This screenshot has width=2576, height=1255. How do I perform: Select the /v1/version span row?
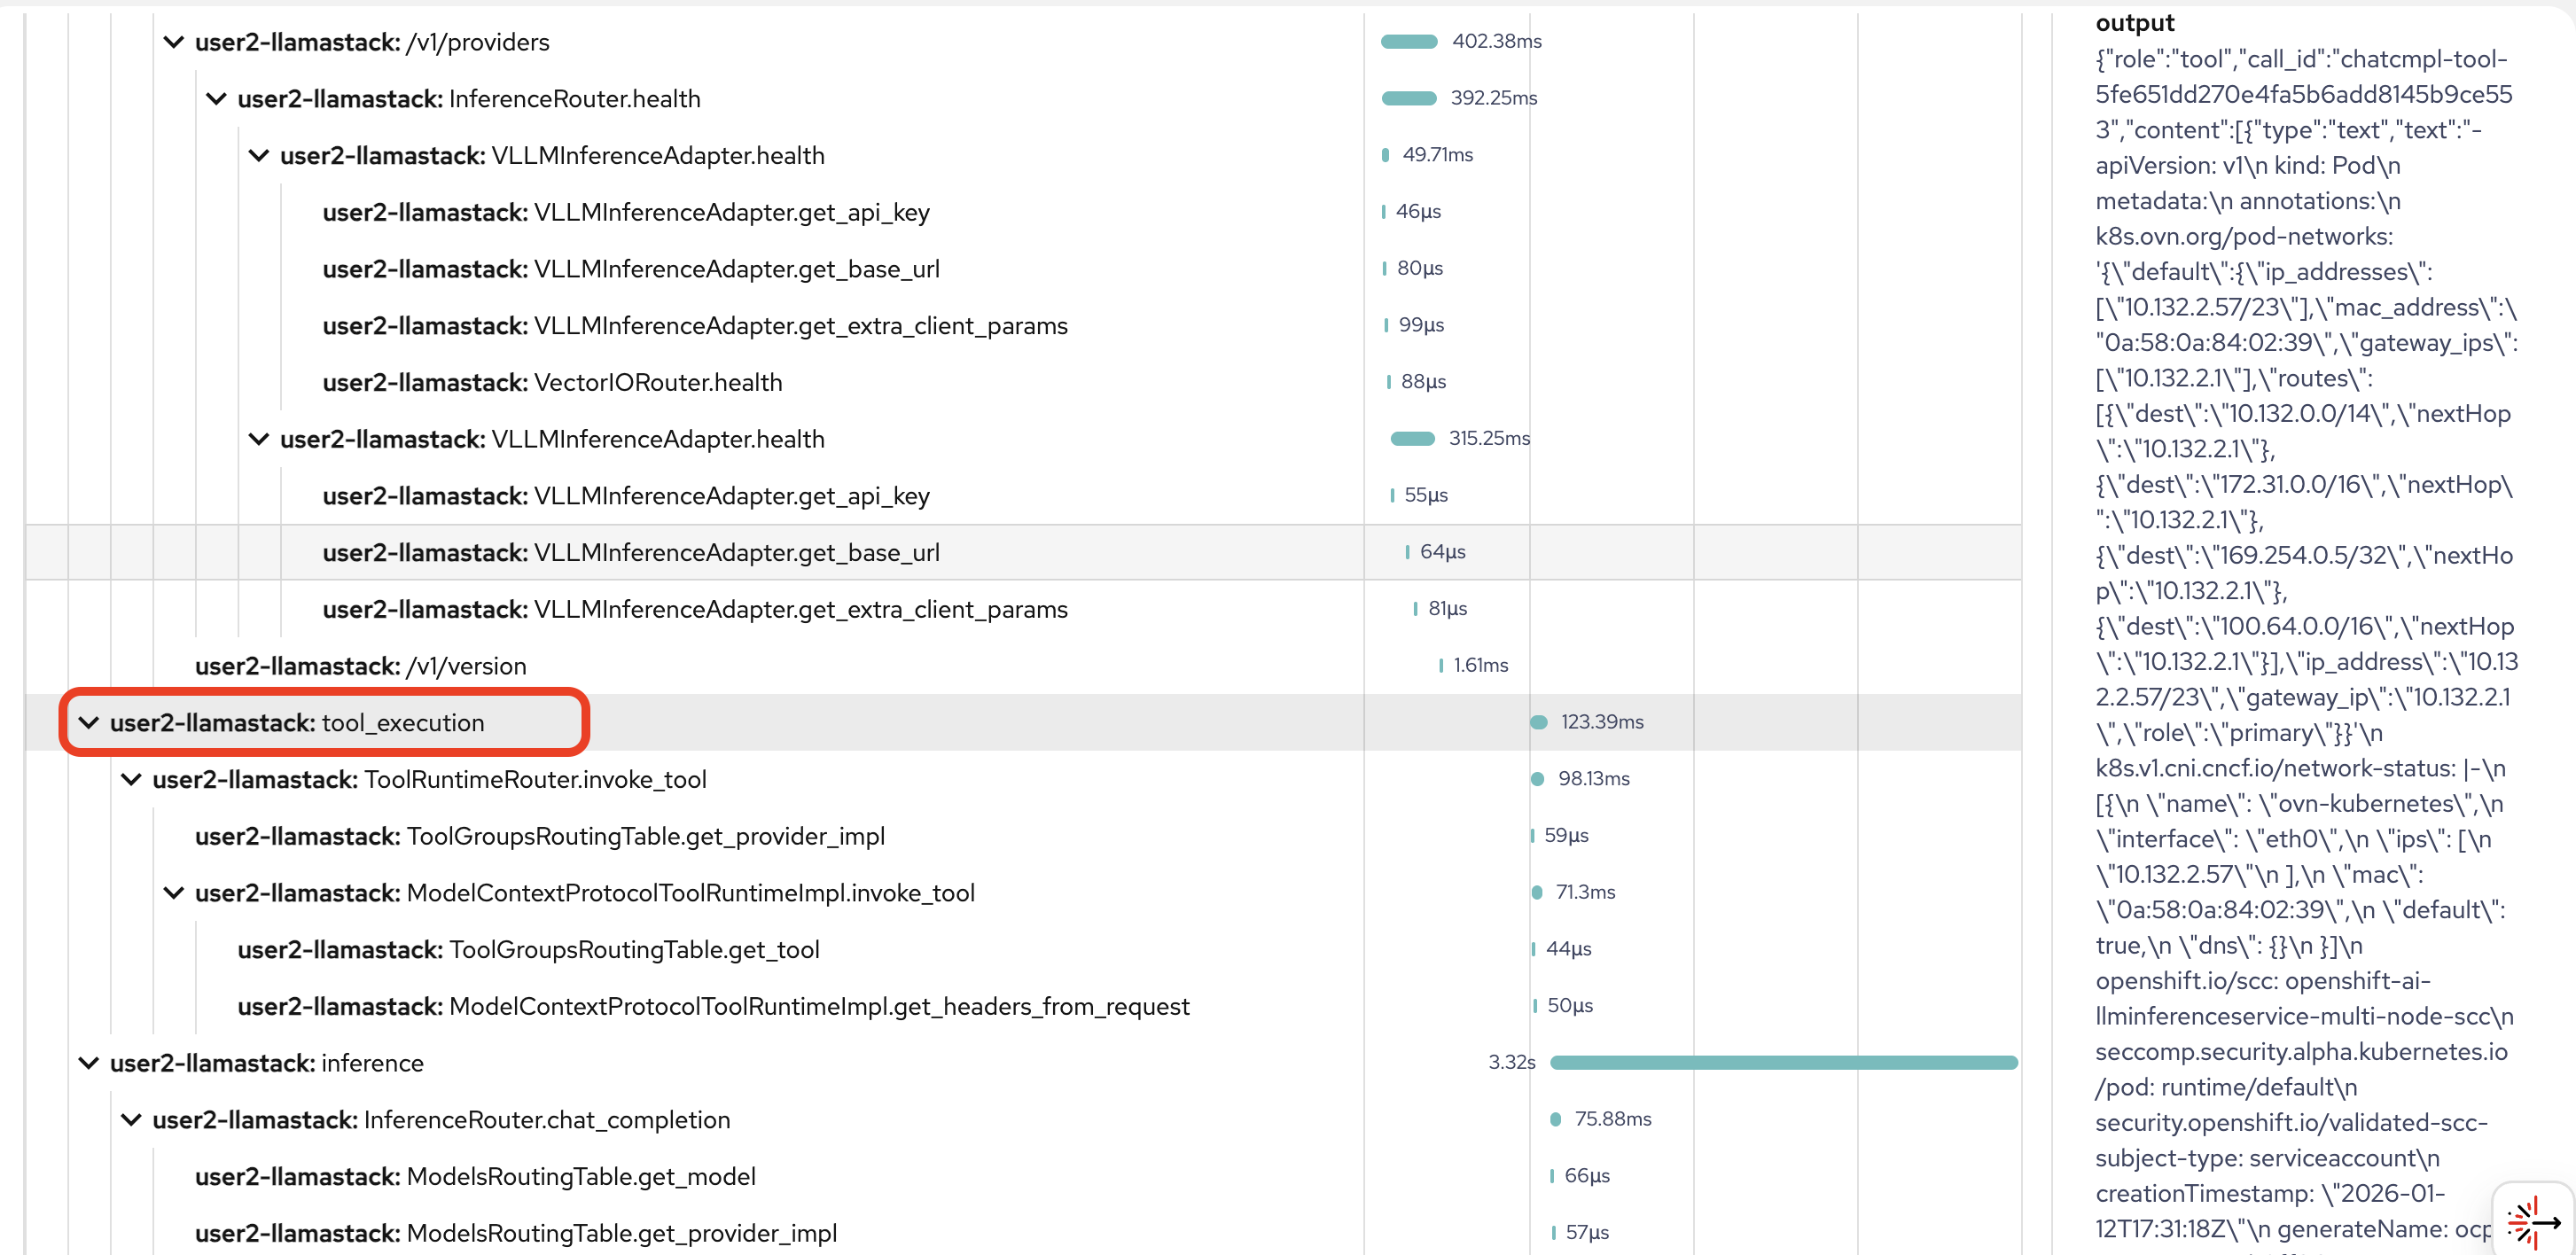pyautogui.click(x=360, y=666)
